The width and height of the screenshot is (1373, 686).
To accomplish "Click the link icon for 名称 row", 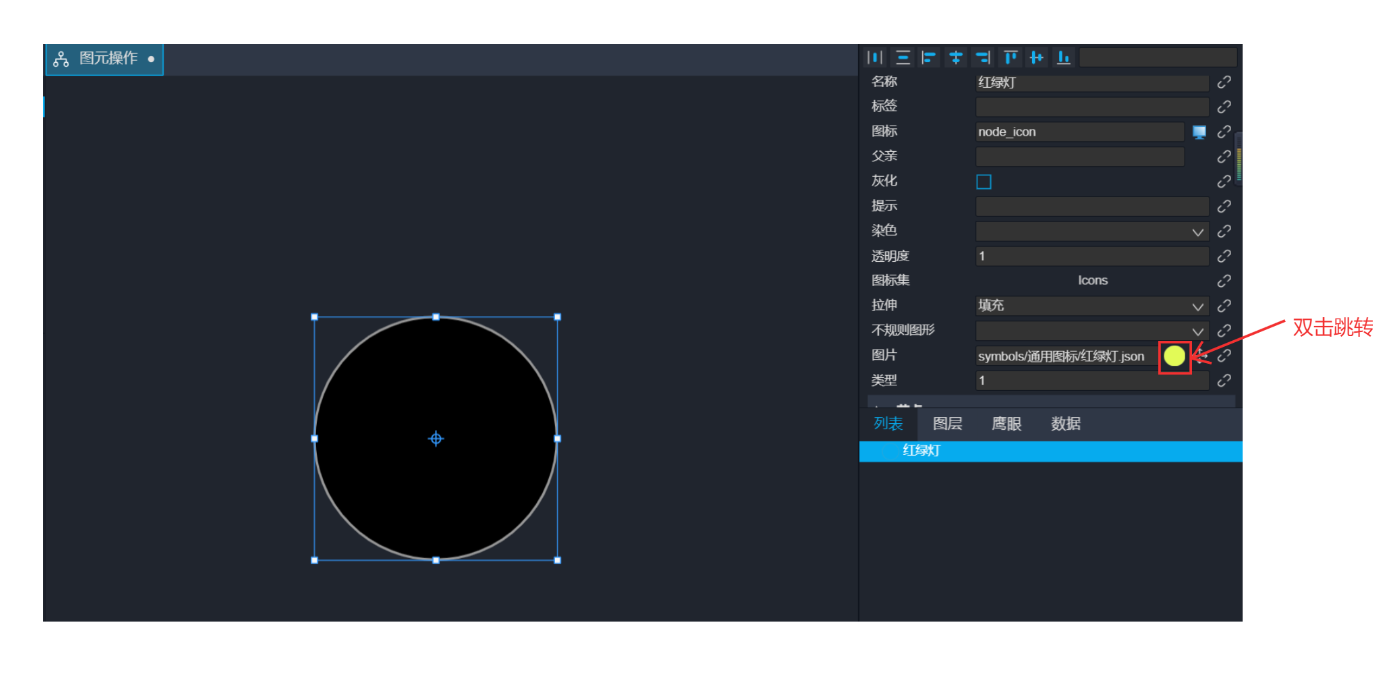I will (1224, 83).
